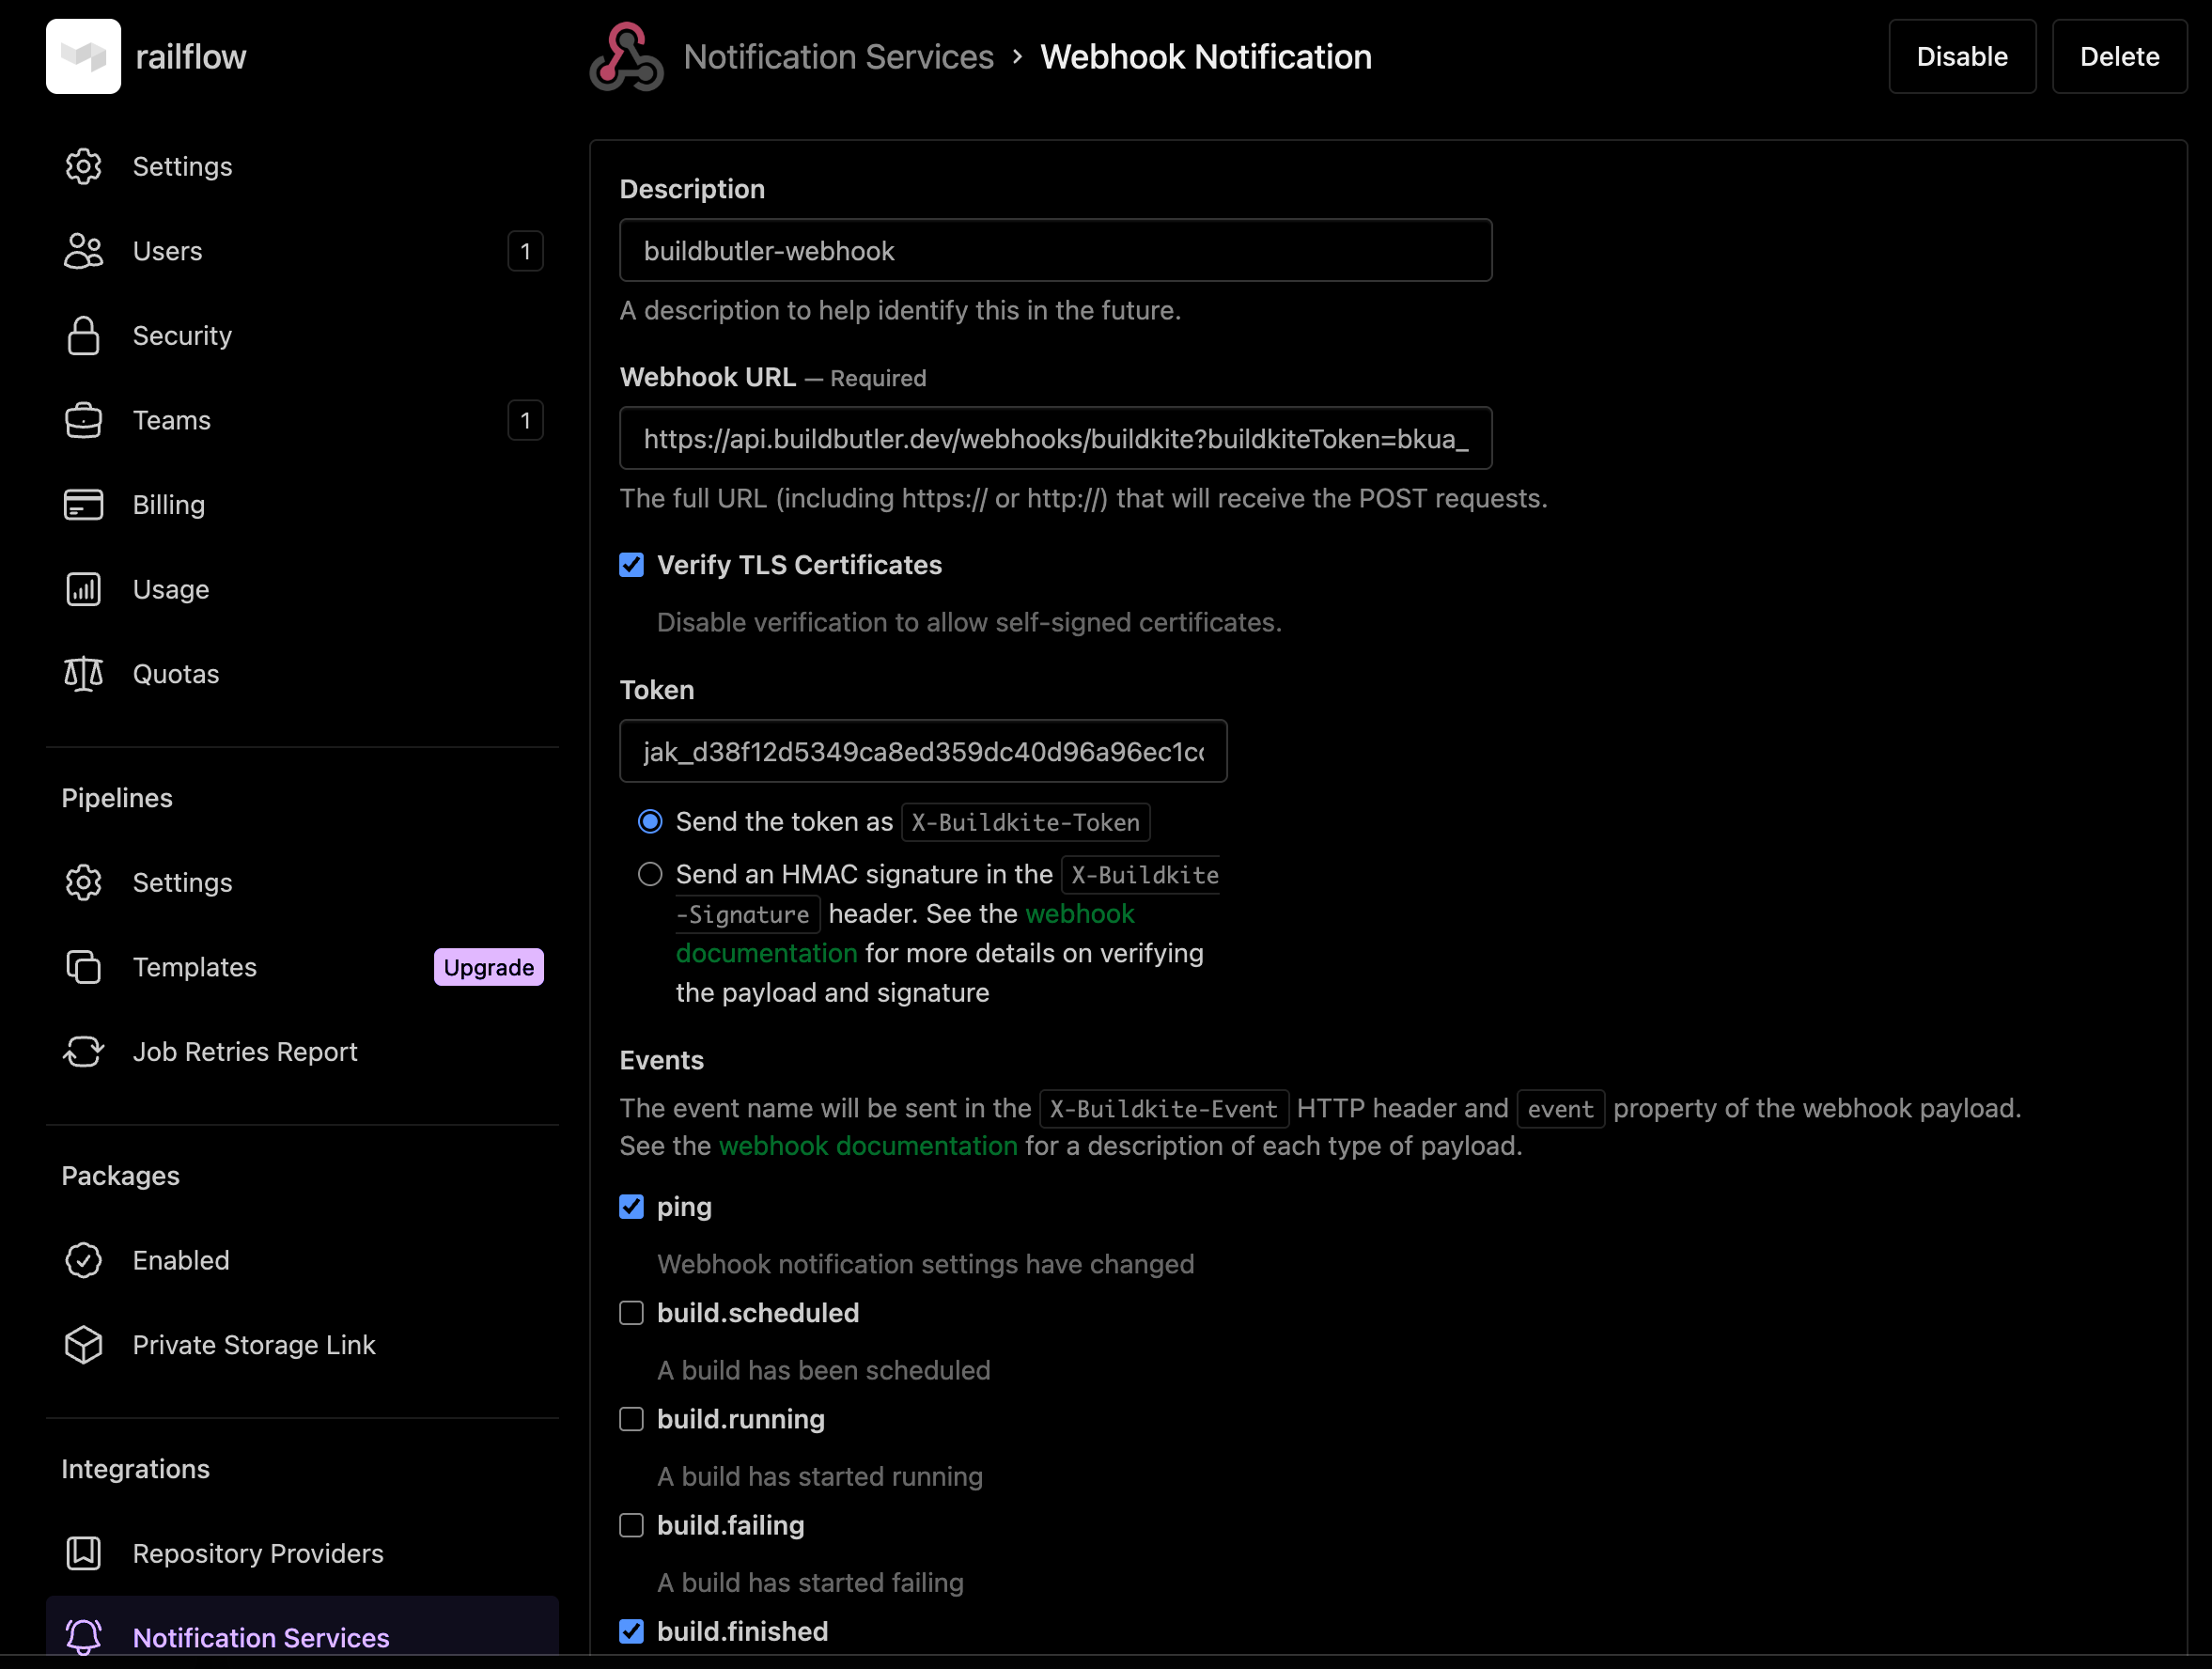The image size is (2212, 1669).
Task: Click the railflow organization logo
Action: tap(83, 57)
